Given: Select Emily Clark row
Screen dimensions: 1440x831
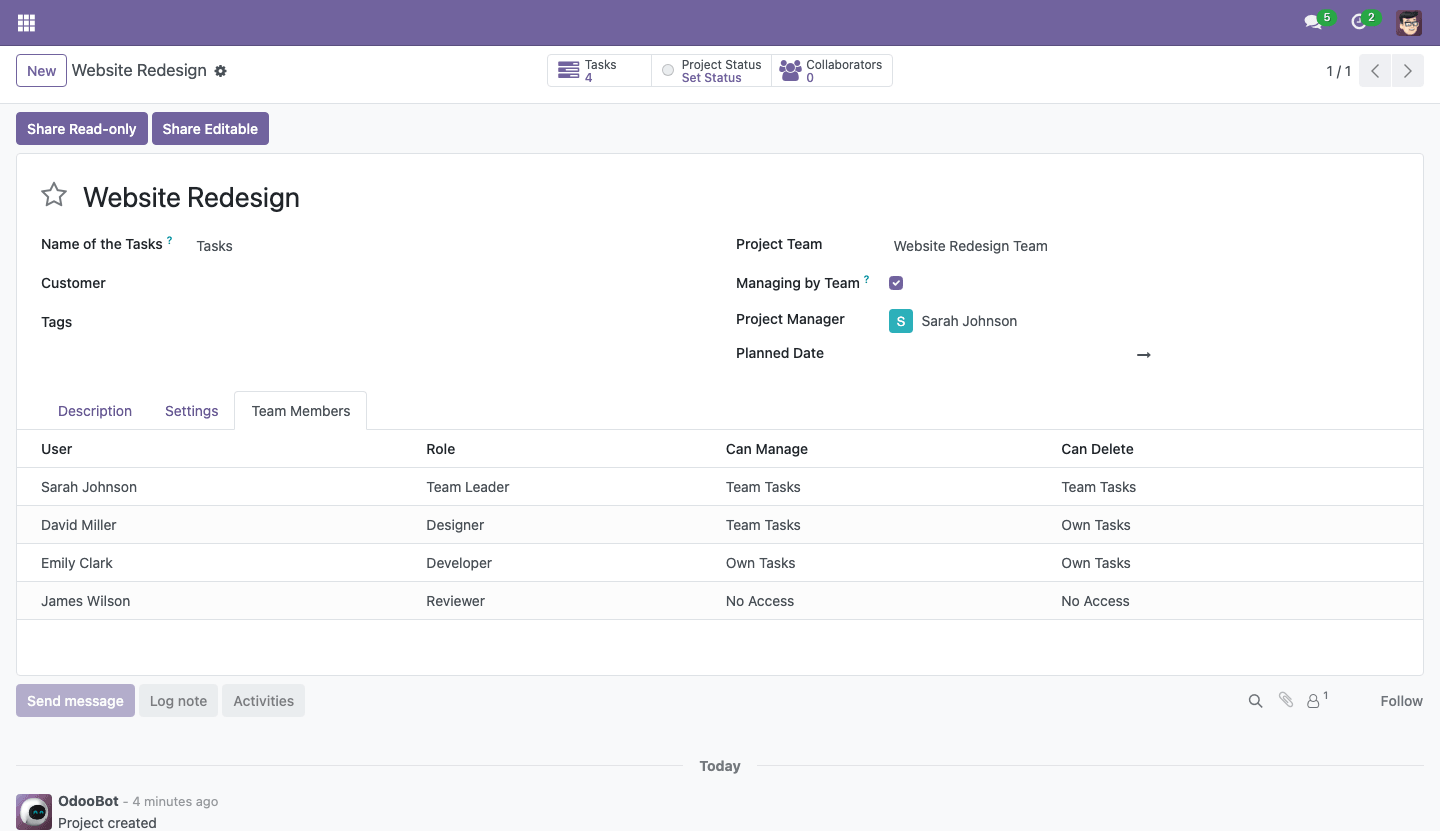Looking at the screenshot, I should (x=720, y=563).
